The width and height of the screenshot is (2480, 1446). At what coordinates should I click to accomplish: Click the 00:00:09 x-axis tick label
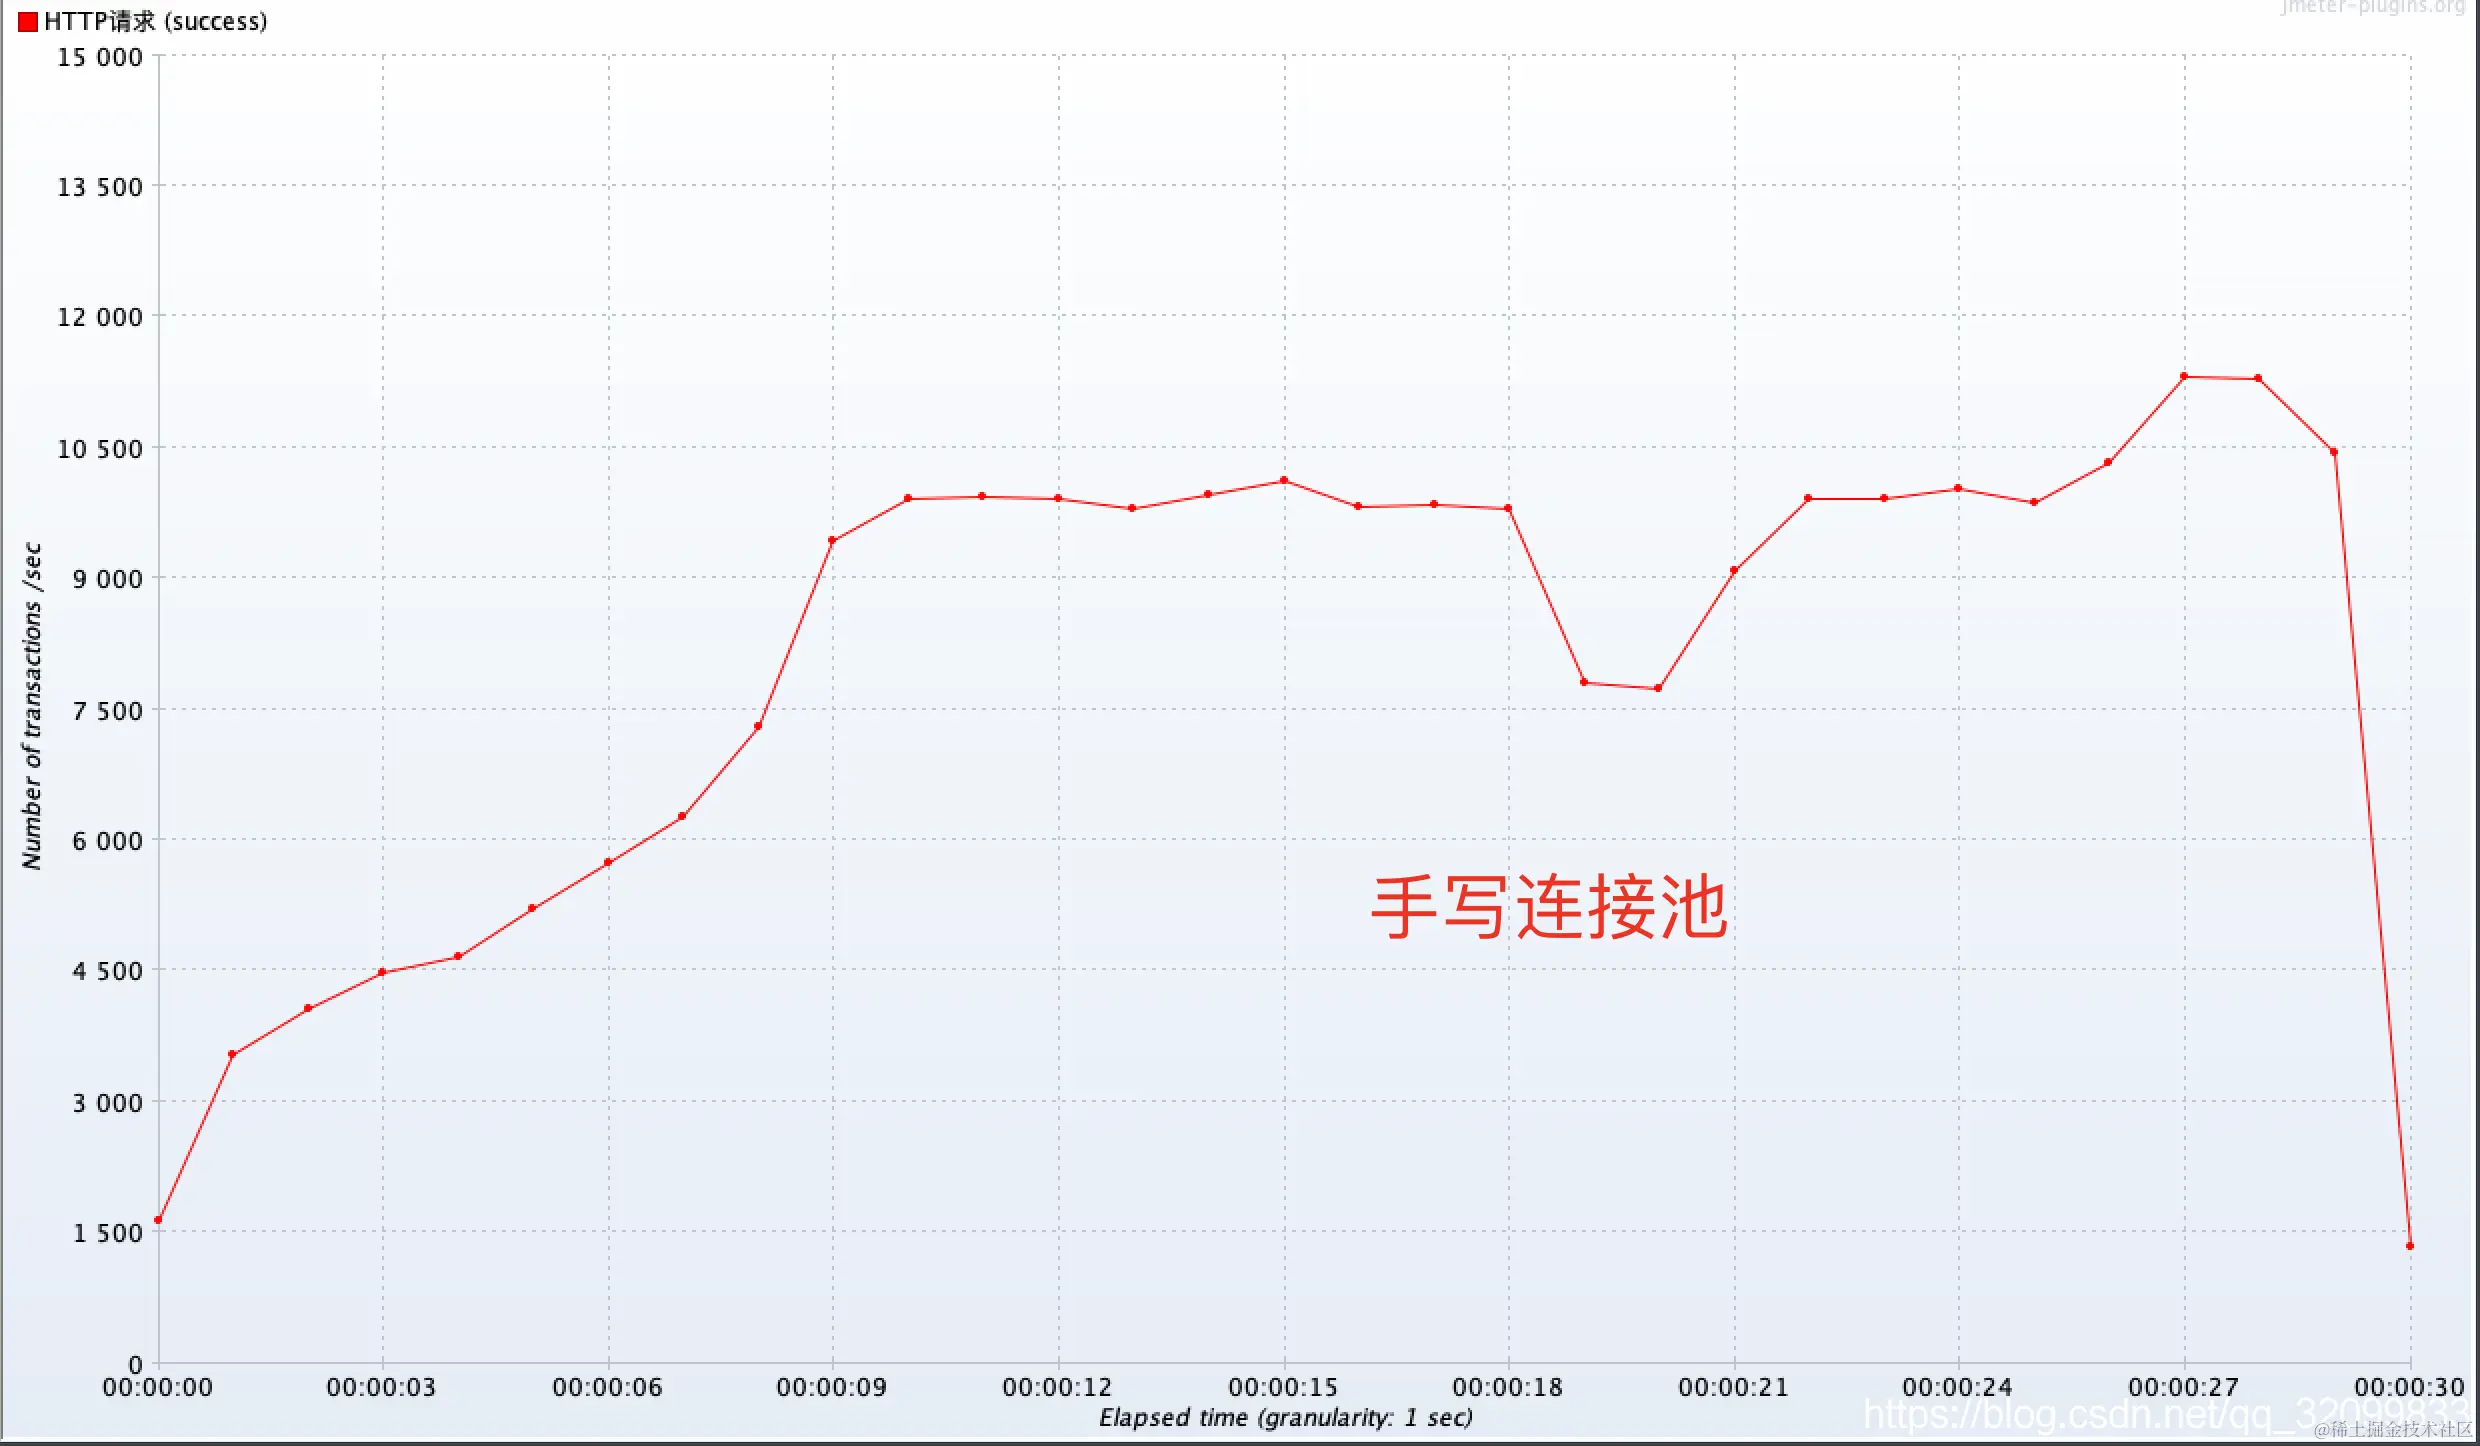831,1388
